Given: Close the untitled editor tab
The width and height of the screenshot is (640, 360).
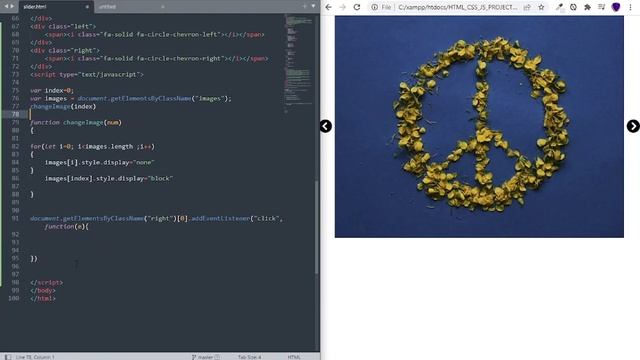Looking at the screenshot, I should pyautogui.click(x=162, y=7).
